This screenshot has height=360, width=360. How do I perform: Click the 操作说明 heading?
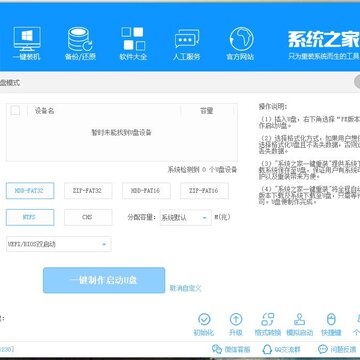(x=273, y=107)
